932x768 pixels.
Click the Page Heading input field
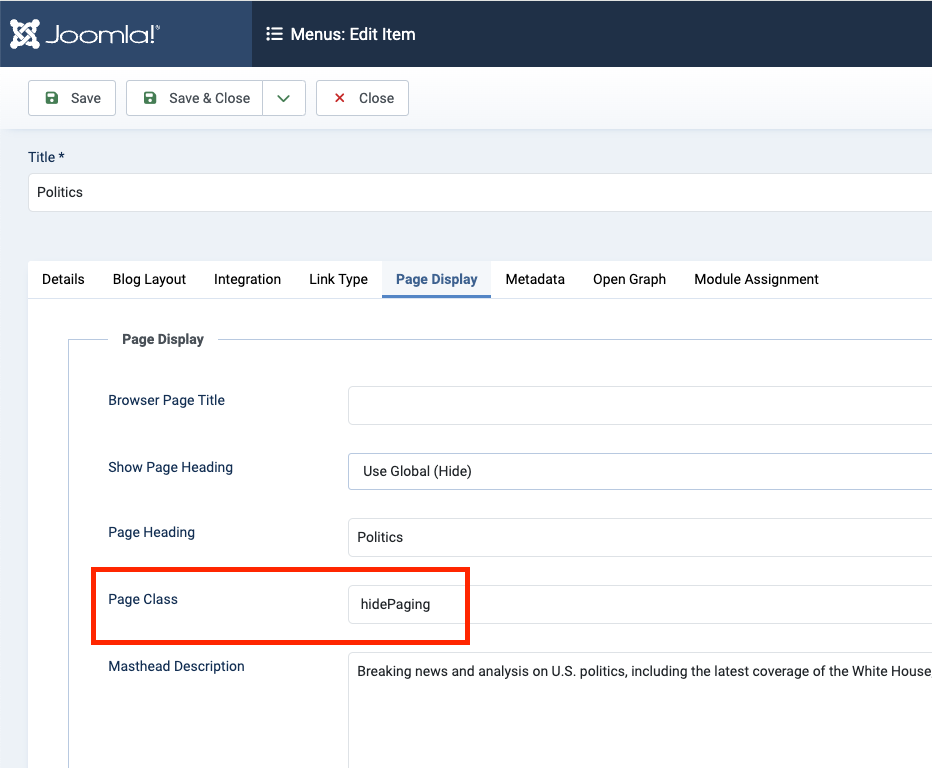pos(640,537)
